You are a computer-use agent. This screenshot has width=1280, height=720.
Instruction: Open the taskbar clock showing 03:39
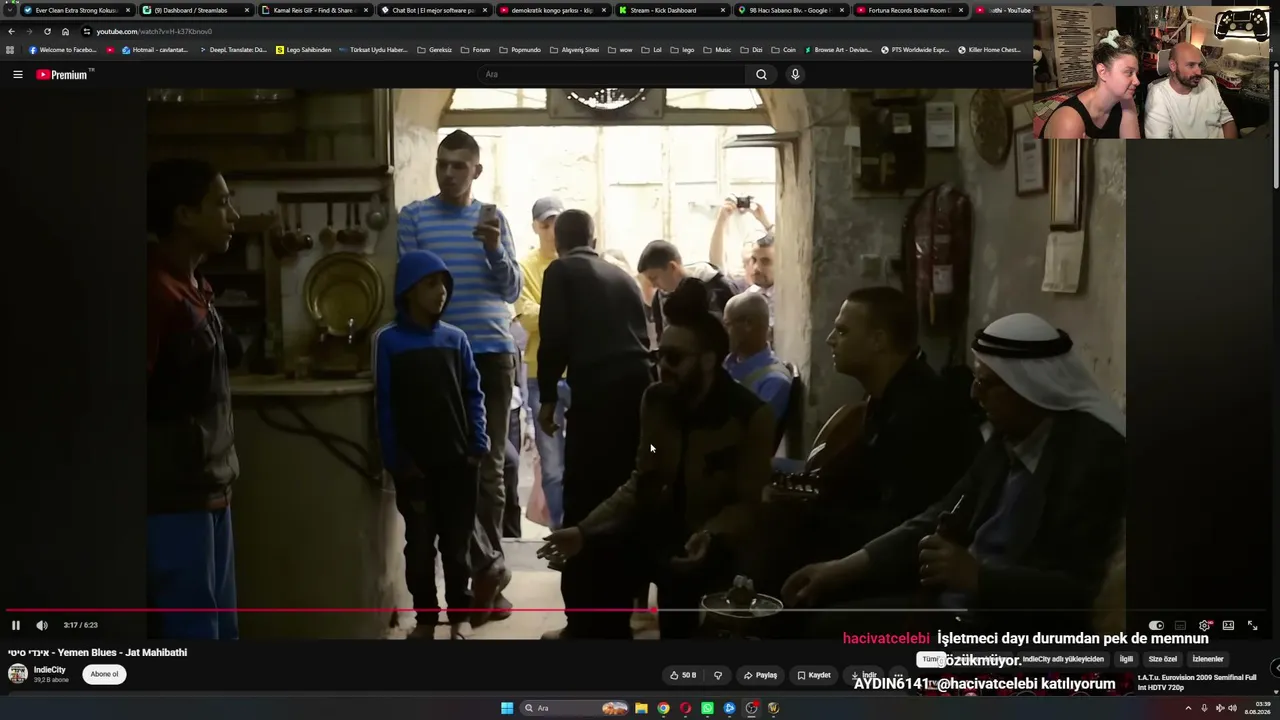coord(1257,708)
